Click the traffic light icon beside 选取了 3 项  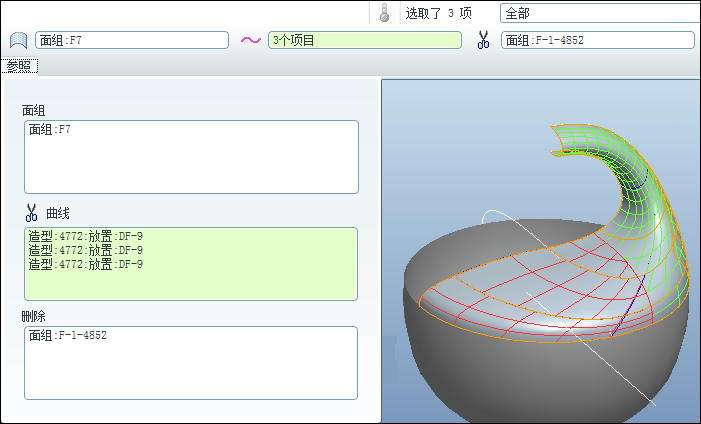pyautogui.click(x=384, y=13)
